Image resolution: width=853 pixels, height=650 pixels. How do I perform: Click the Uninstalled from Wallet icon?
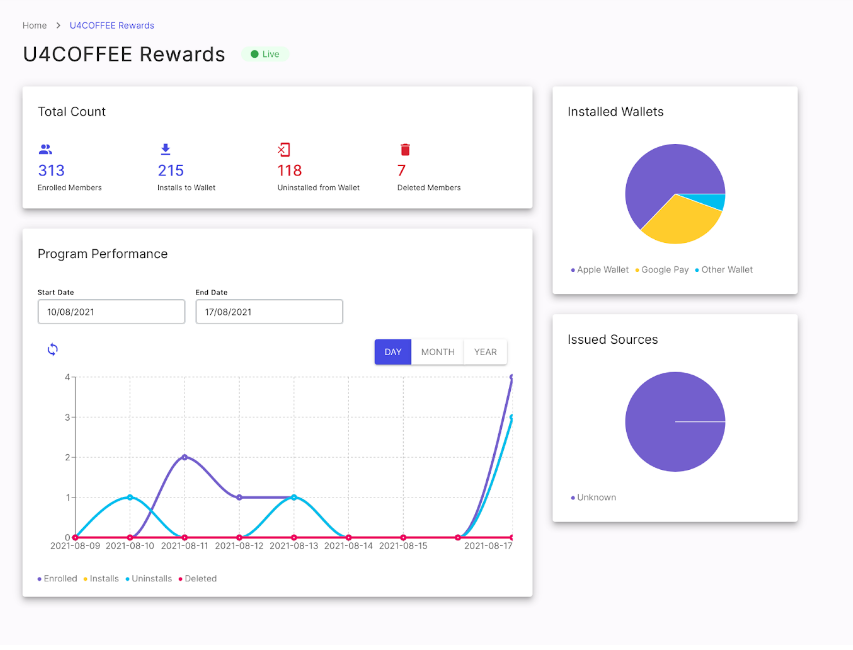[x=284, y=150]
